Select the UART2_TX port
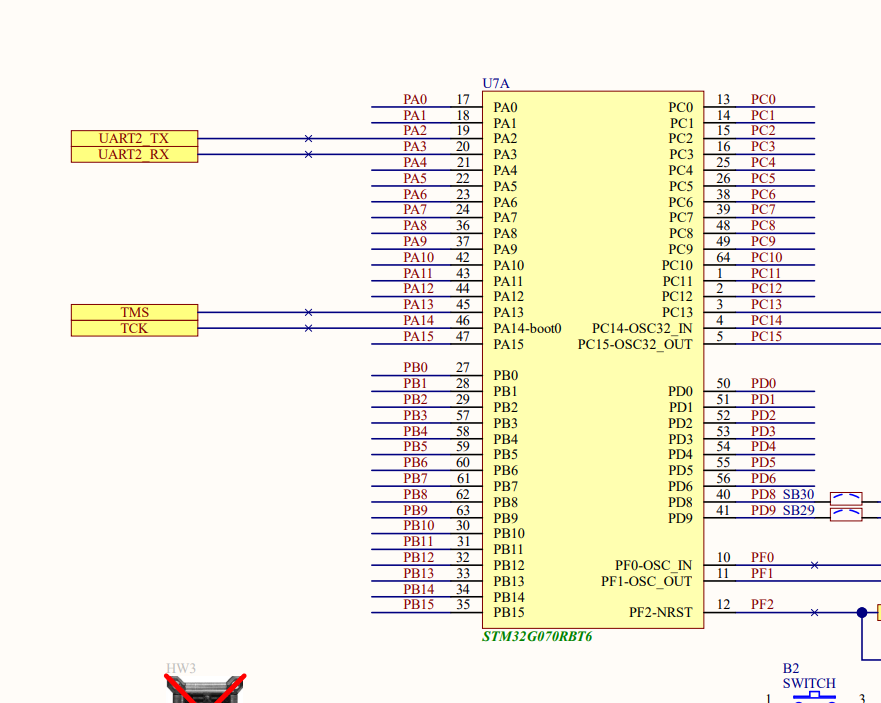Image resolution: width=881 pixels, height=703 pixels. [134, 138]
